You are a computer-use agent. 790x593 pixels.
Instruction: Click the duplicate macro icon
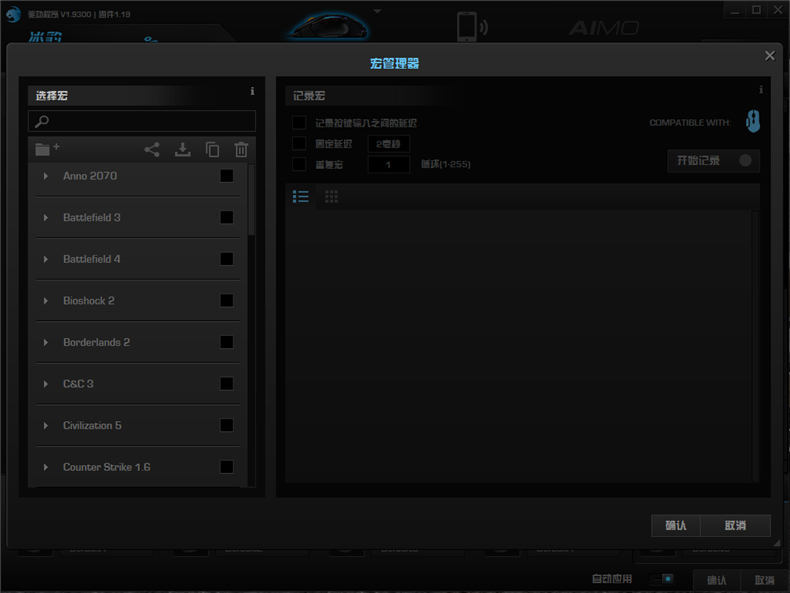coord(213,150)
